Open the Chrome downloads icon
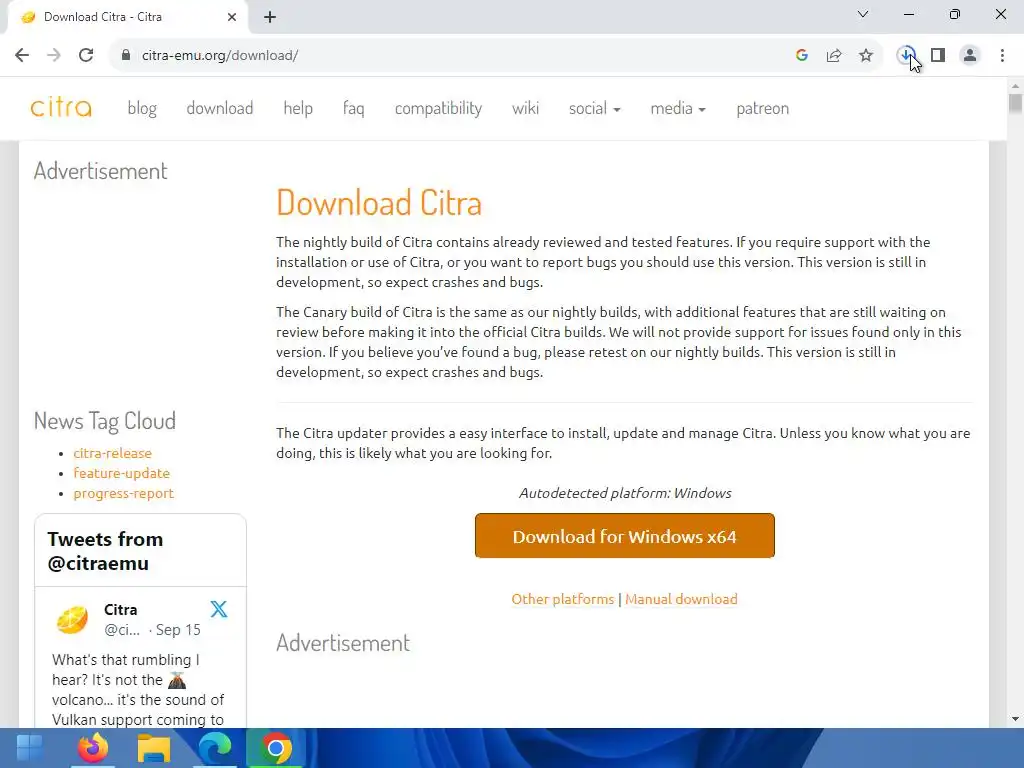Screen dimensions: 1024x768 906,56
